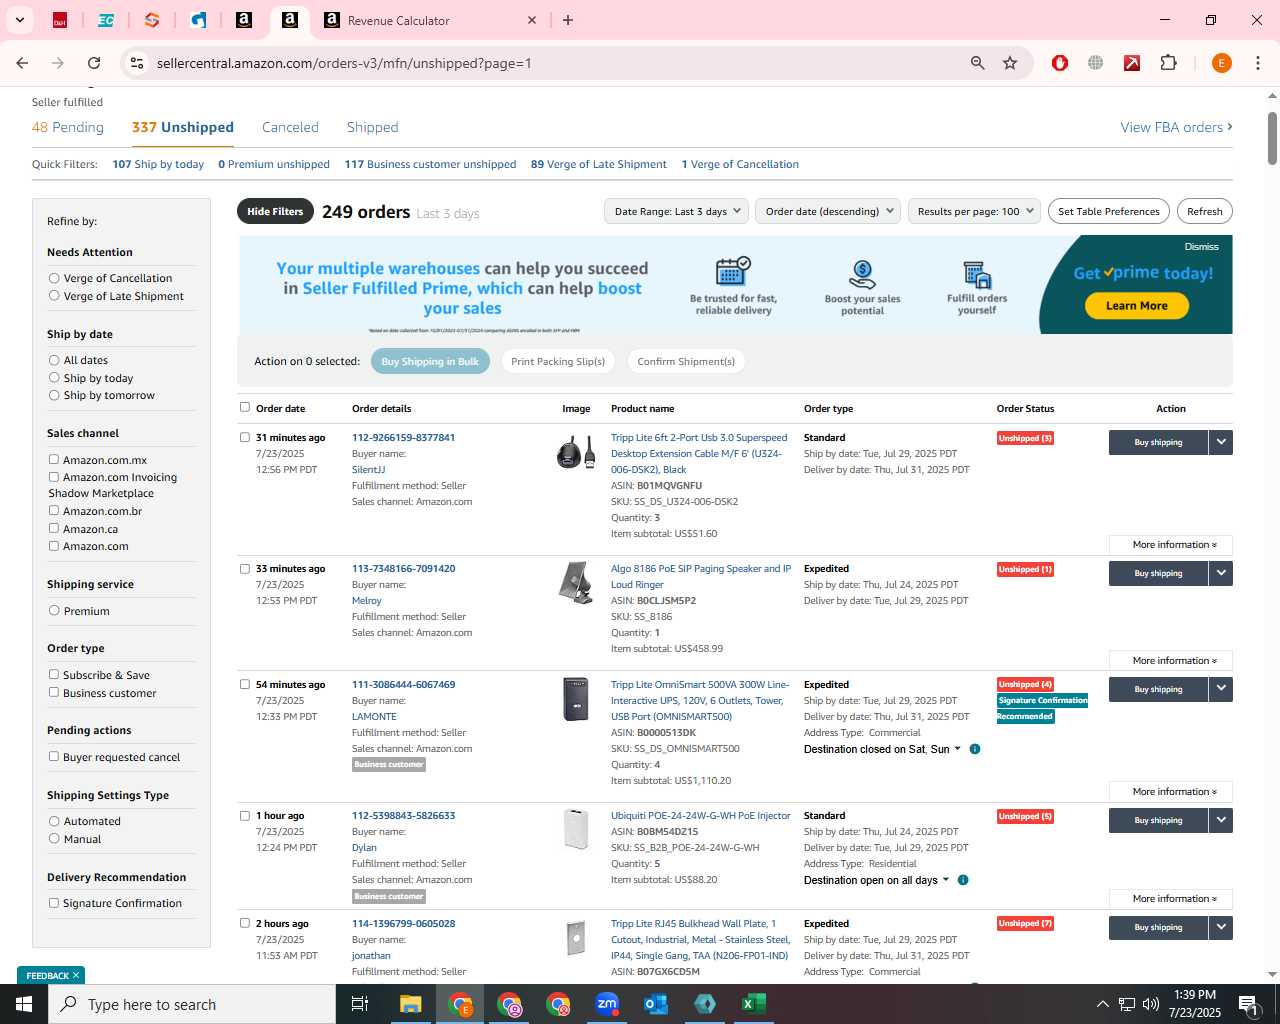The height and width of the screenshot is (1024, 1280).
Task: Apply 107 Ship by today quick filter
Action: [x=158, y=164]
